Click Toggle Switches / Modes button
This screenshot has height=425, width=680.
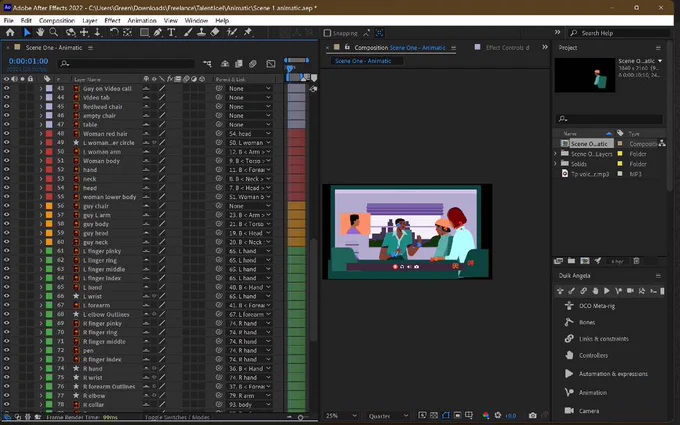pyautogui.click(x=177, y=417)
